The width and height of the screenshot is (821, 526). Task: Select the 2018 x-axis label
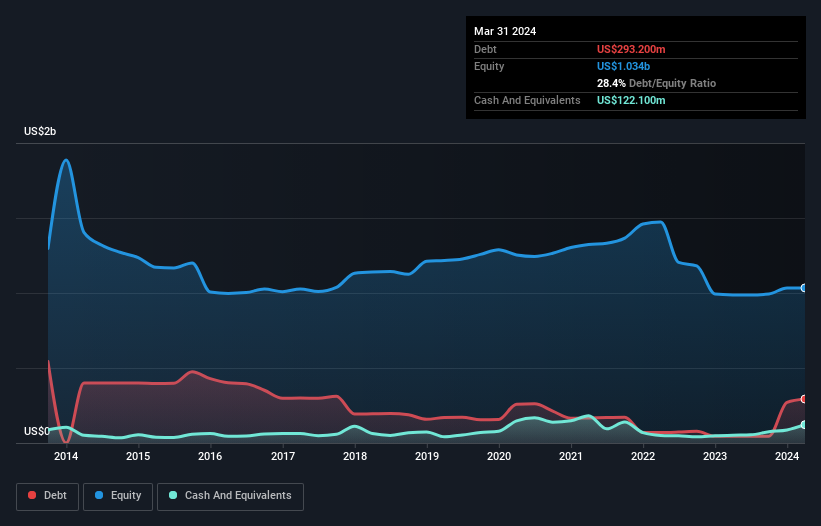[355, 456]
